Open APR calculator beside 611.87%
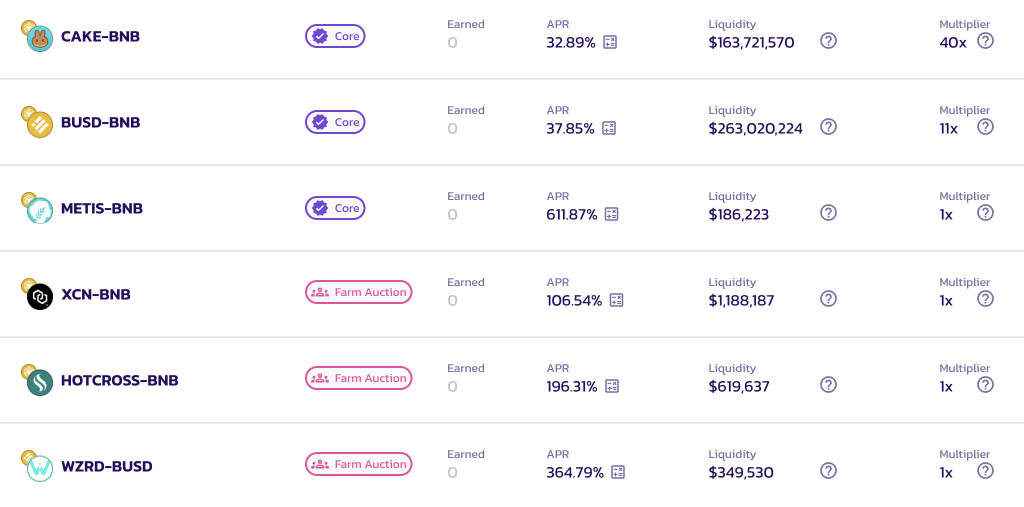 point(612,214)
